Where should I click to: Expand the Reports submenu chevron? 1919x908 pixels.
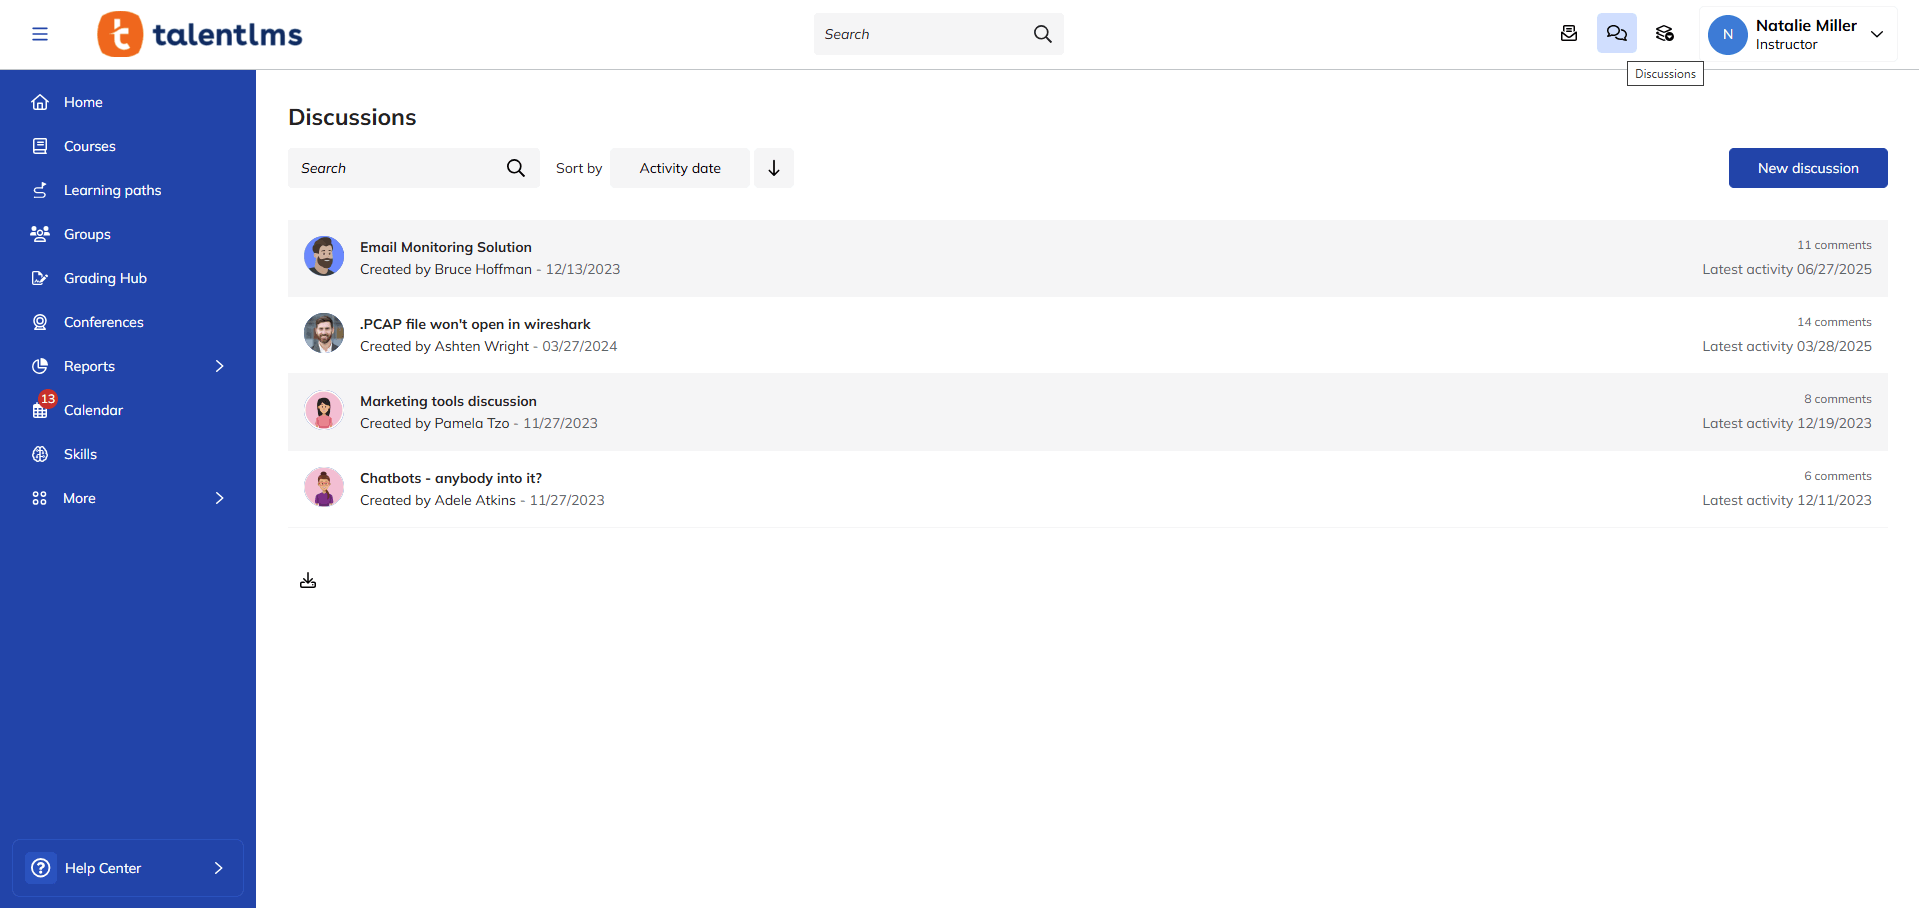(219, 365)
